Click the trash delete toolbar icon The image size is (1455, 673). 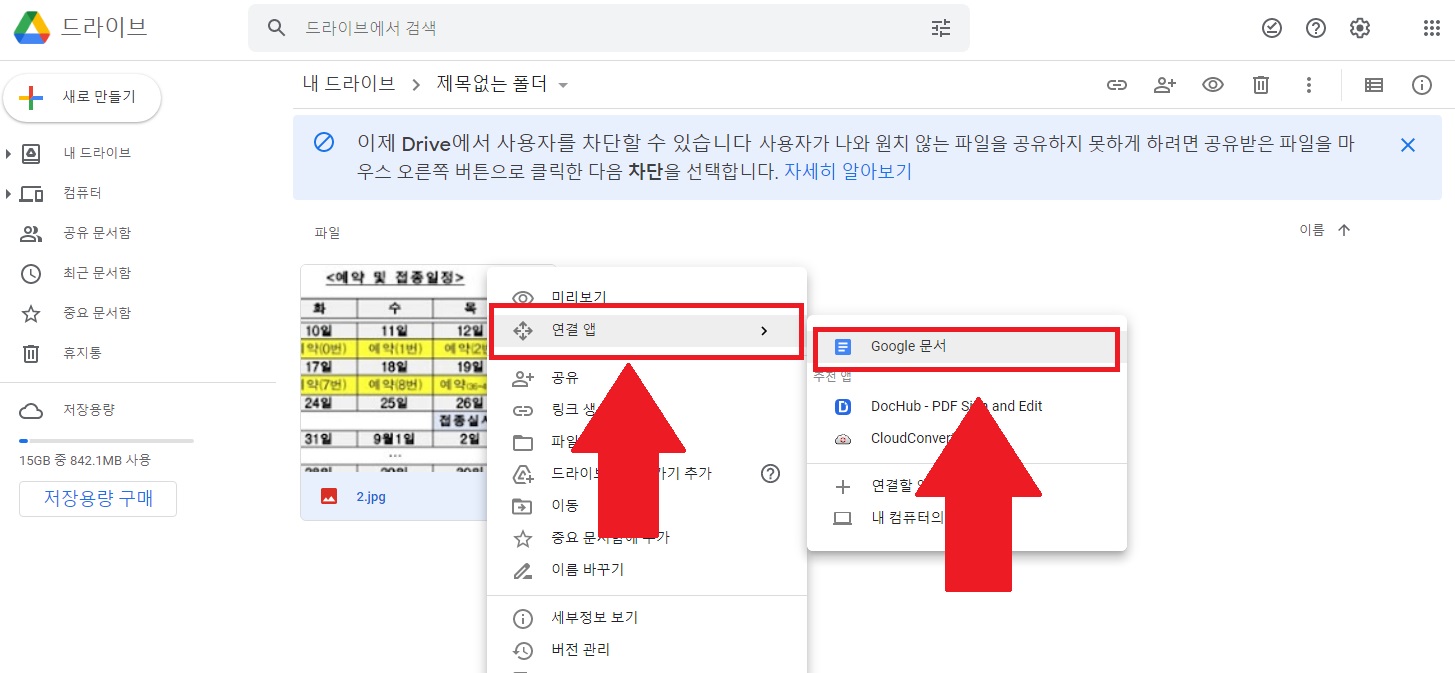click(1261, 85)
